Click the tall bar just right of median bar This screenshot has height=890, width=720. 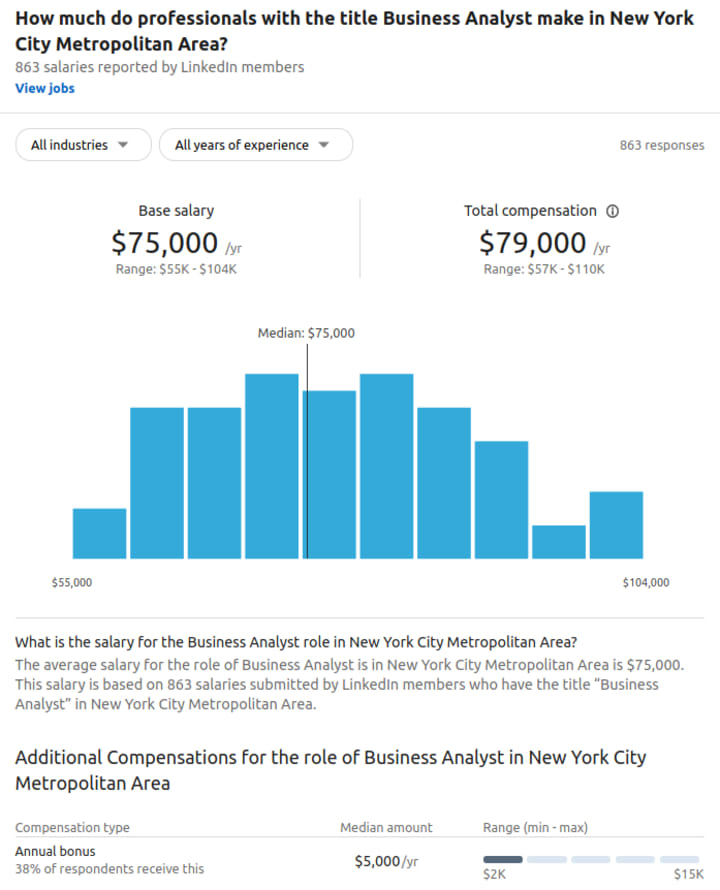(x=387, y=466)
